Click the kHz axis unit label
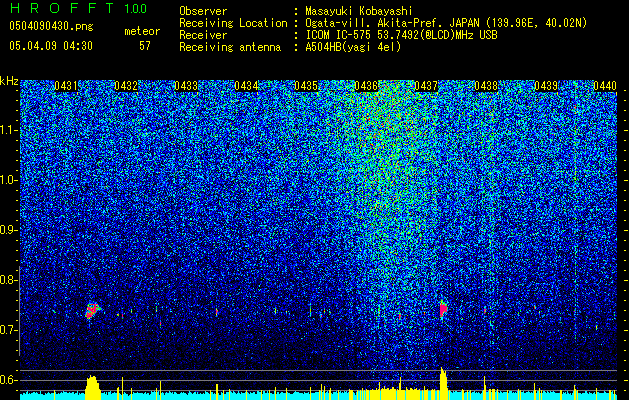Image resolution: width=629 pixels, height=400 pixels. coord(9,81)
